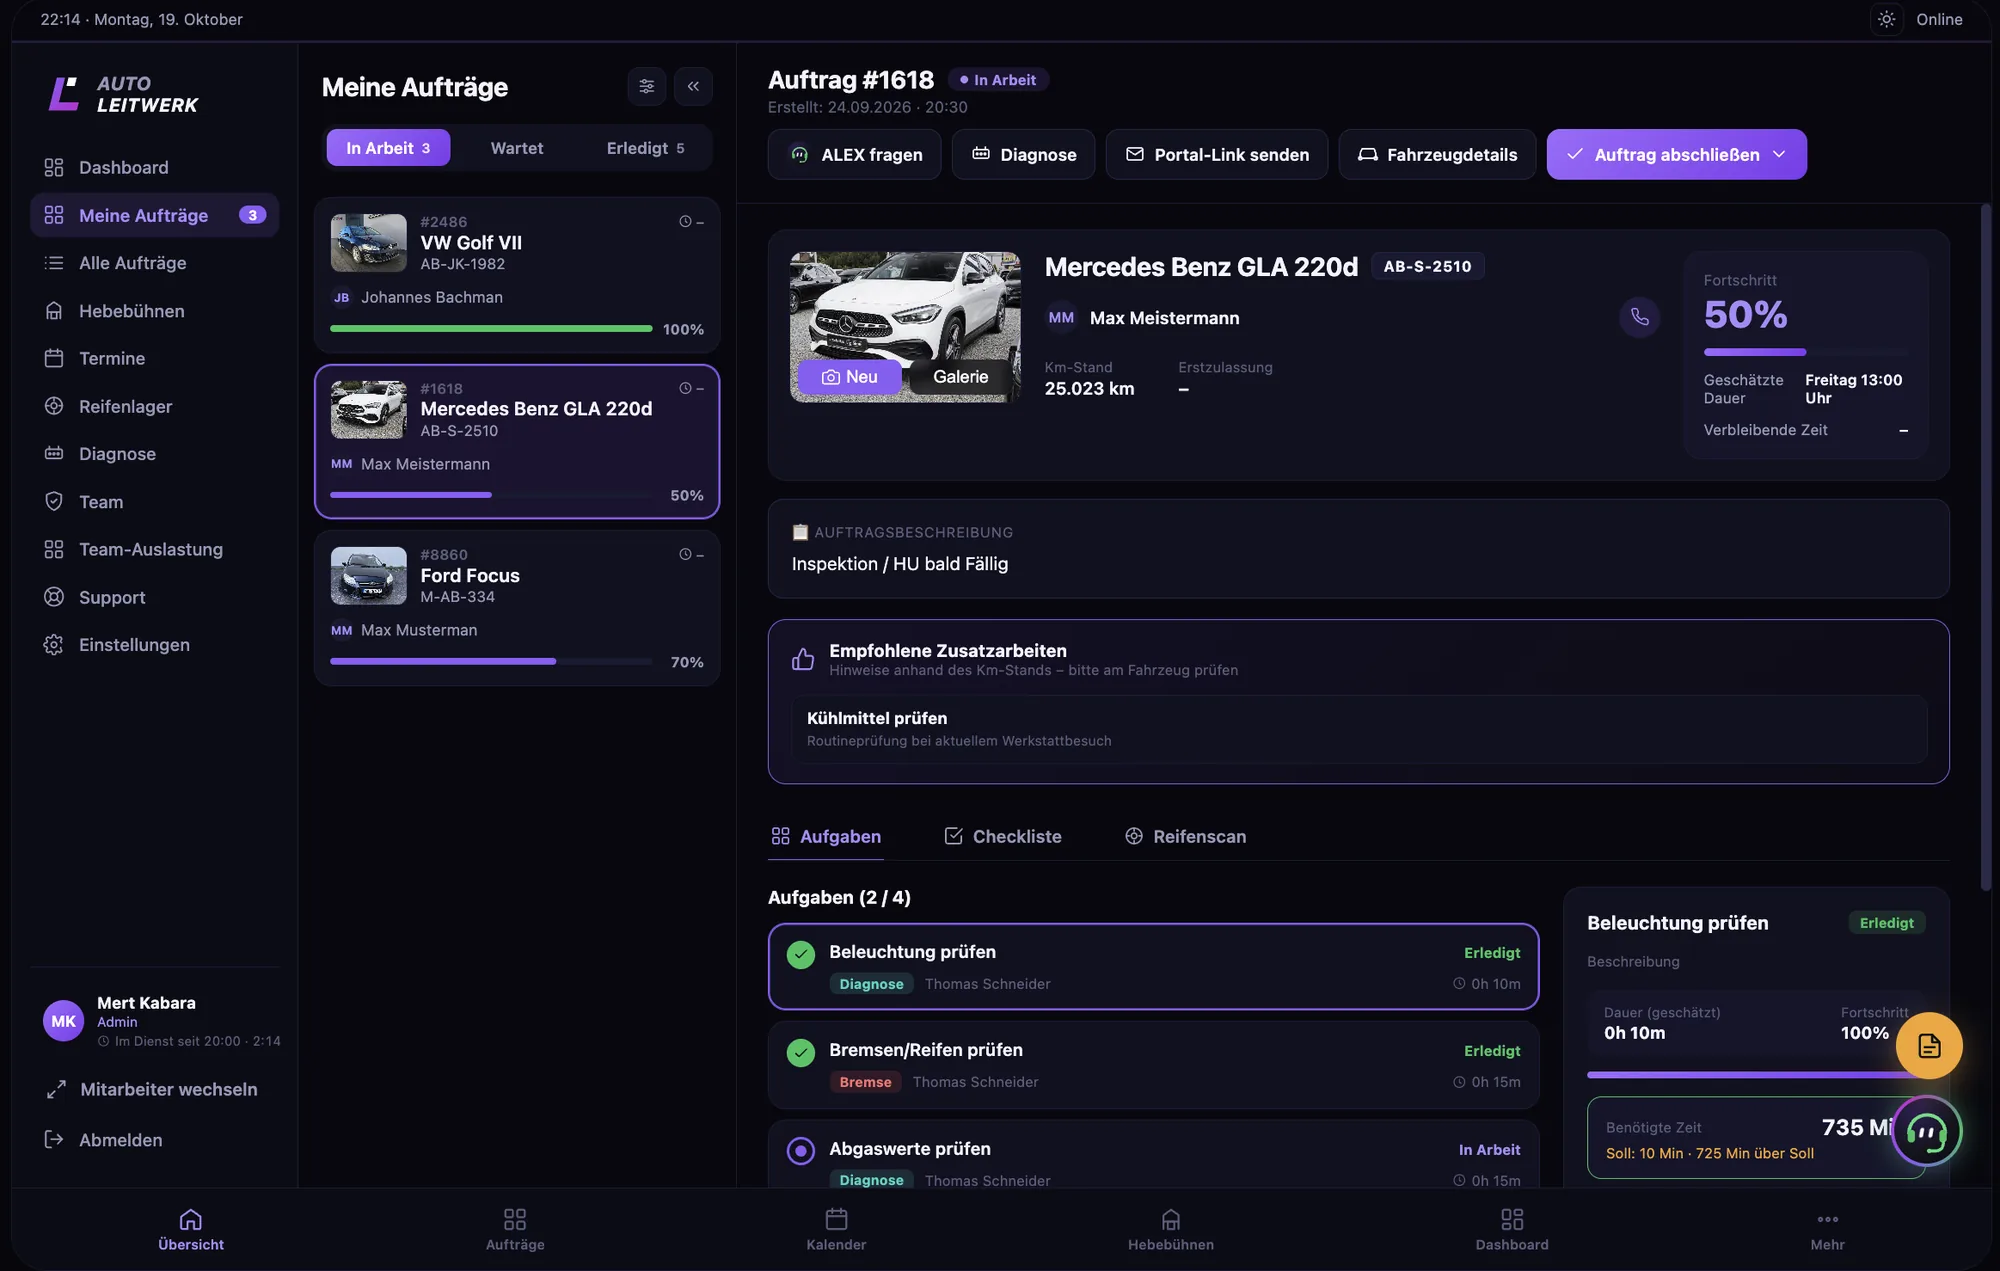The width and height of the screenshot is (2000, 1271).
Task: Open Reifenlager from the sidebar
Action: (154, 406)
